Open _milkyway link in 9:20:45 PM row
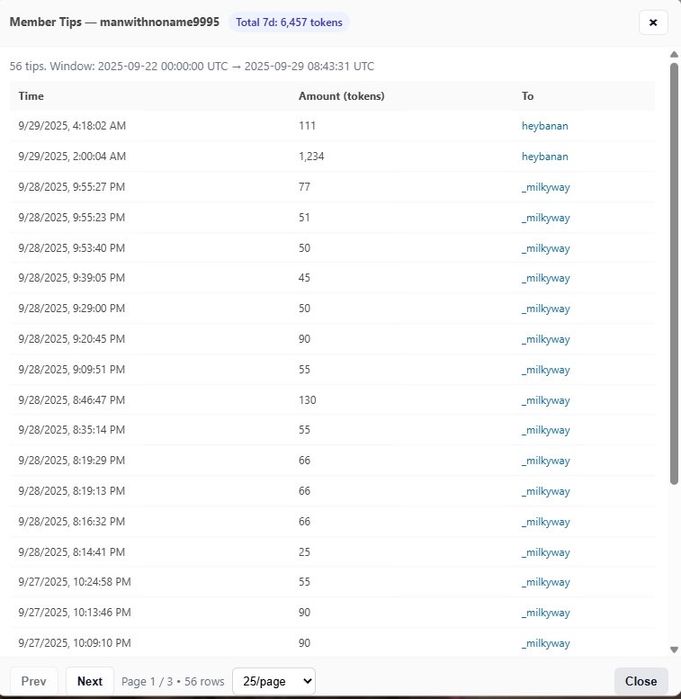 (x=546, y=339)
